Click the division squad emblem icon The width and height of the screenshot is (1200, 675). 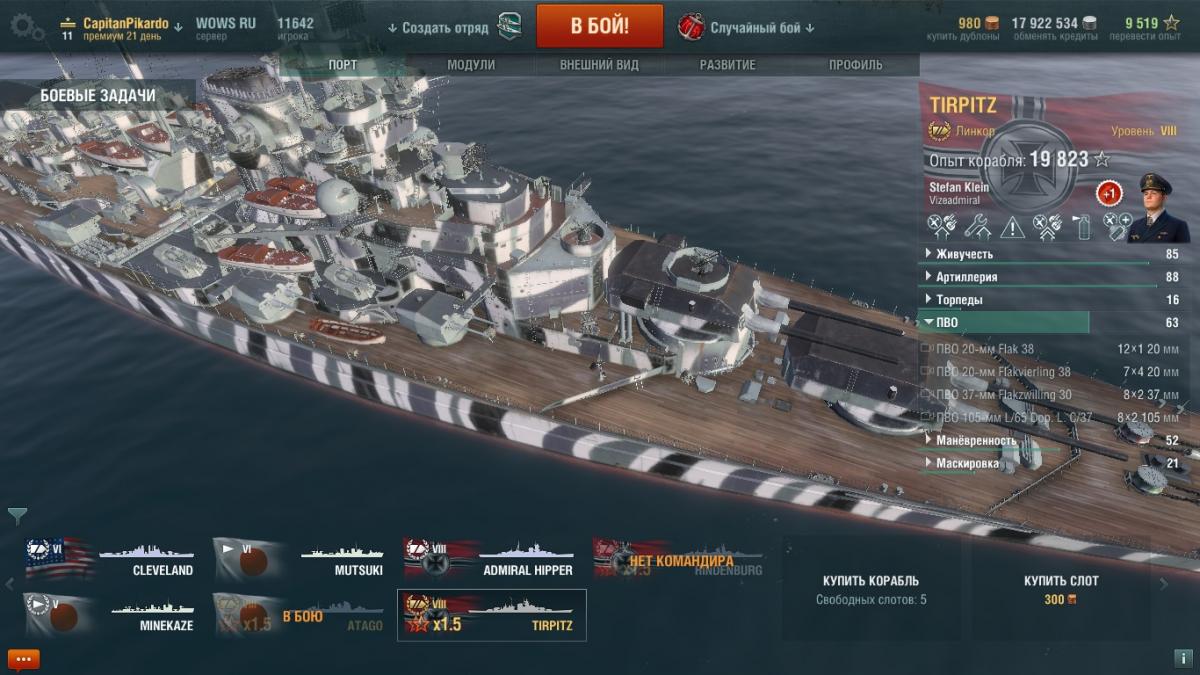[510, 27]
